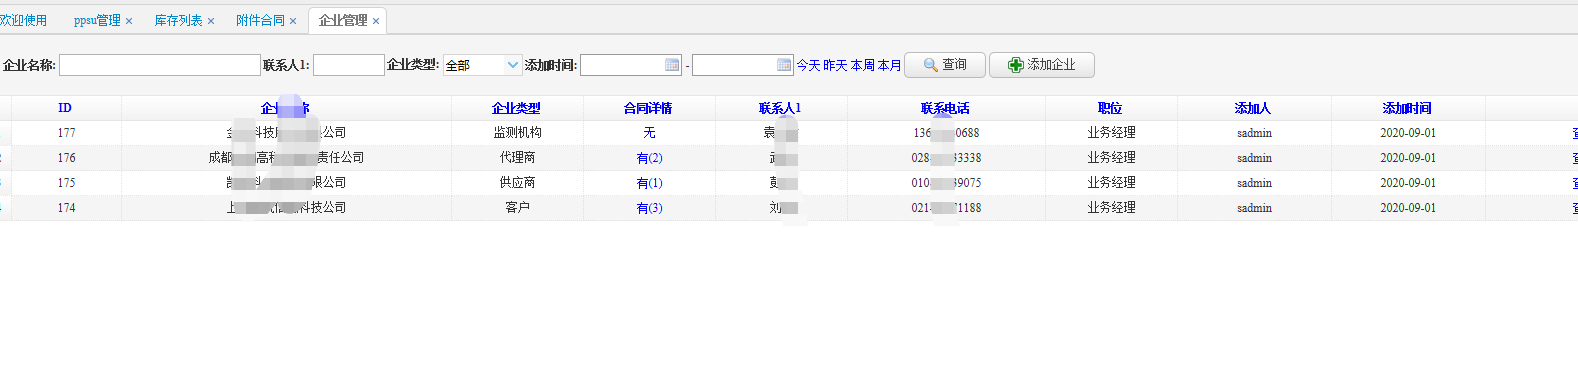Sort by 添加时间 column header
This screenshot has height=387, width=1578.
point(1407,108)
